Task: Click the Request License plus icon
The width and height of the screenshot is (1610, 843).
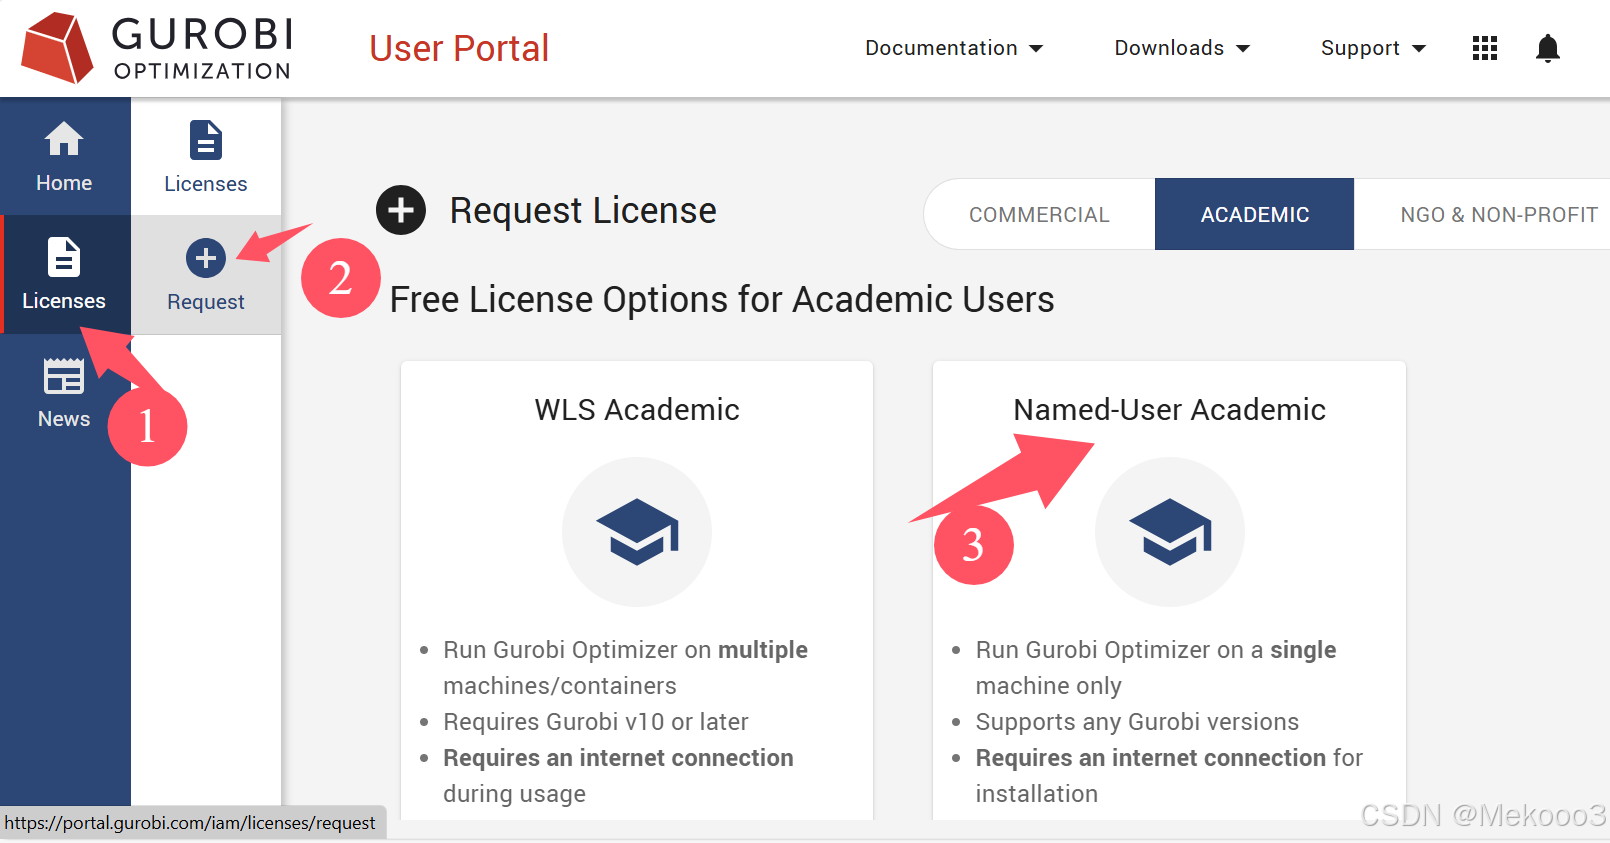Action: [x=400, y=210]
